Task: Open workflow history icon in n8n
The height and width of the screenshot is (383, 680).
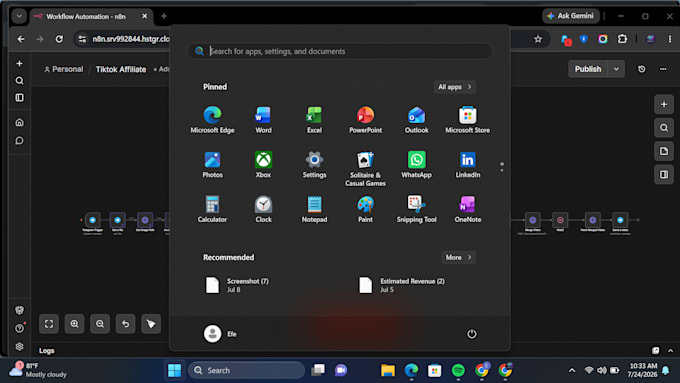Action: (x=641, y=69)
